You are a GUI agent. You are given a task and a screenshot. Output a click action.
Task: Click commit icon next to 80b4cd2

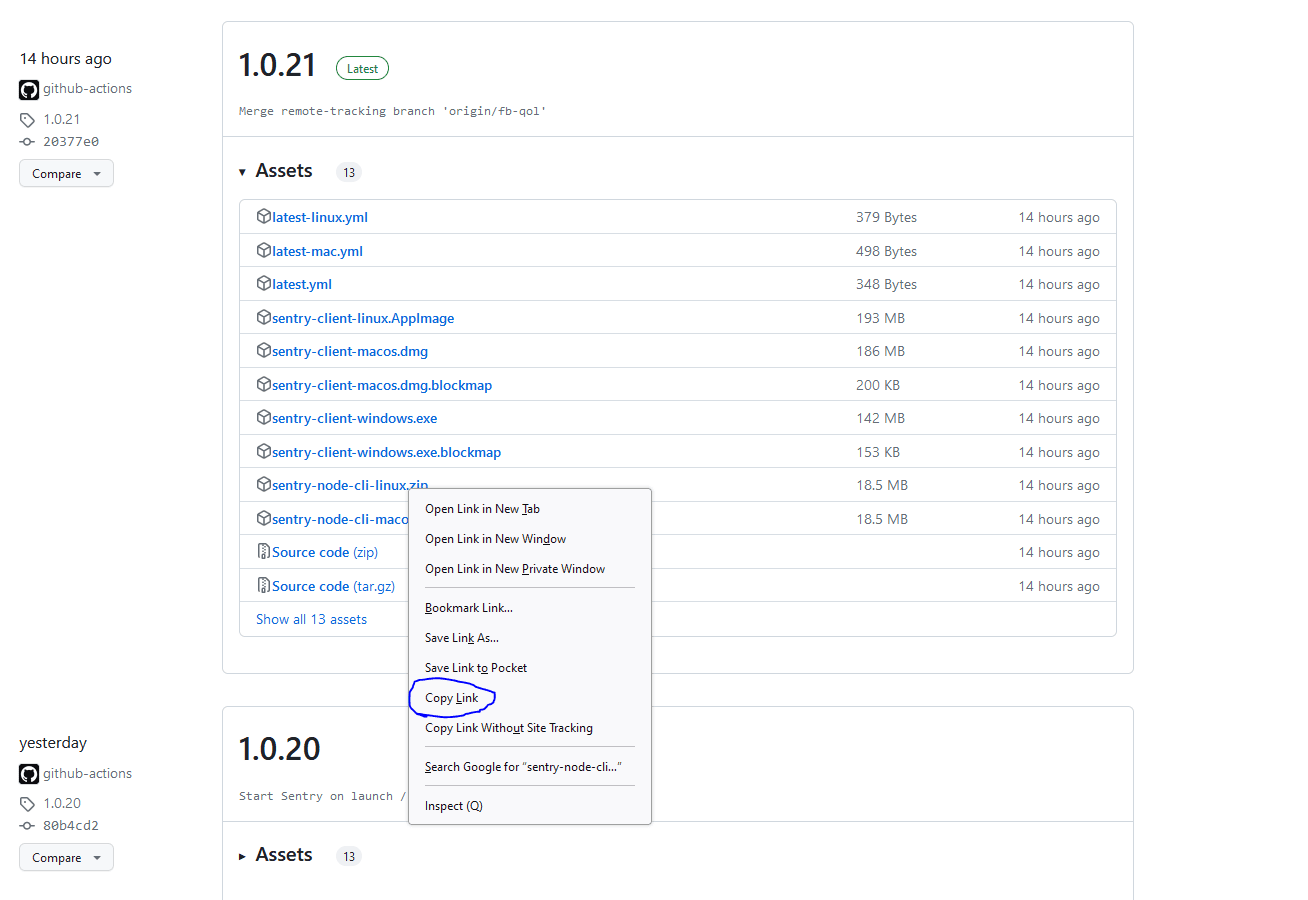[x=27, y=826]
